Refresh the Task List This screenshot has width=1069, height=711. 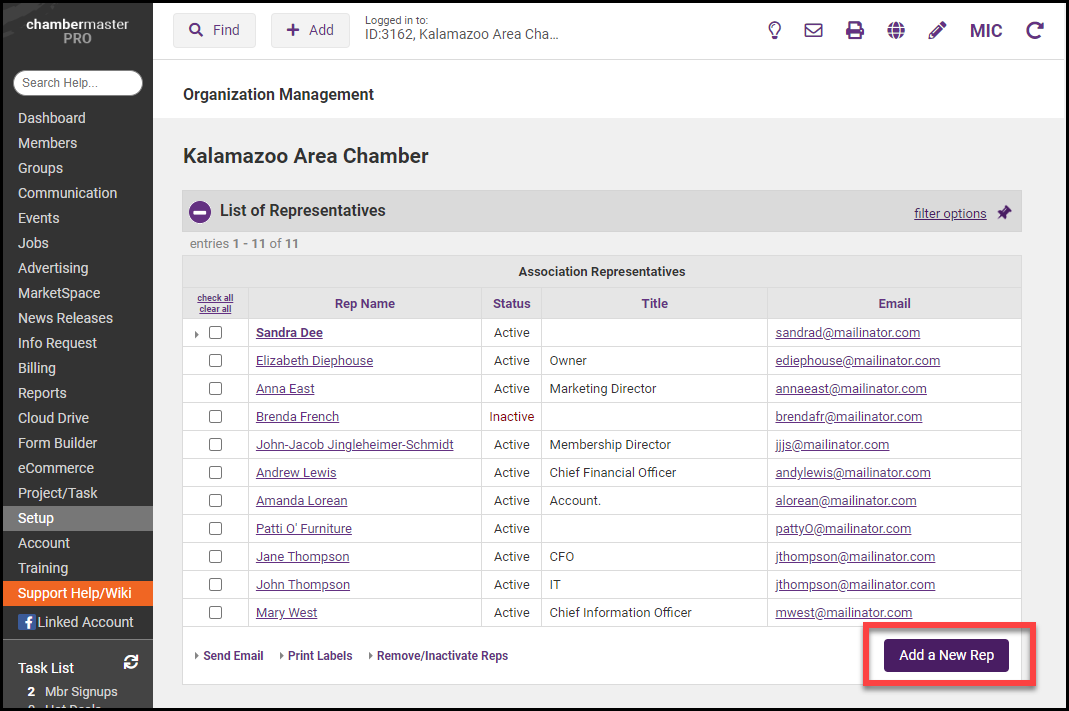[x=131, y=662]
